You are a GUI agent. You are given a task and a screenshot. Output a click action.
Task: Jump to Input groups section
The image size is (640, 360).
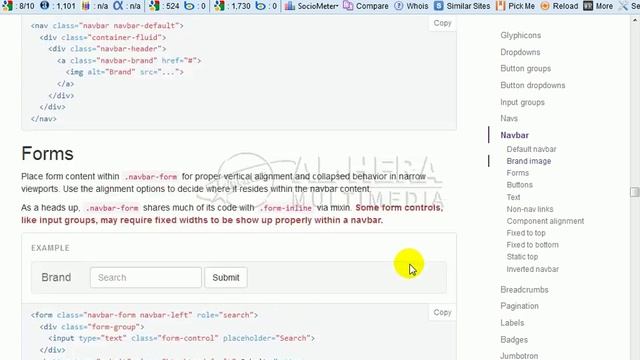(x=522, y=102)
